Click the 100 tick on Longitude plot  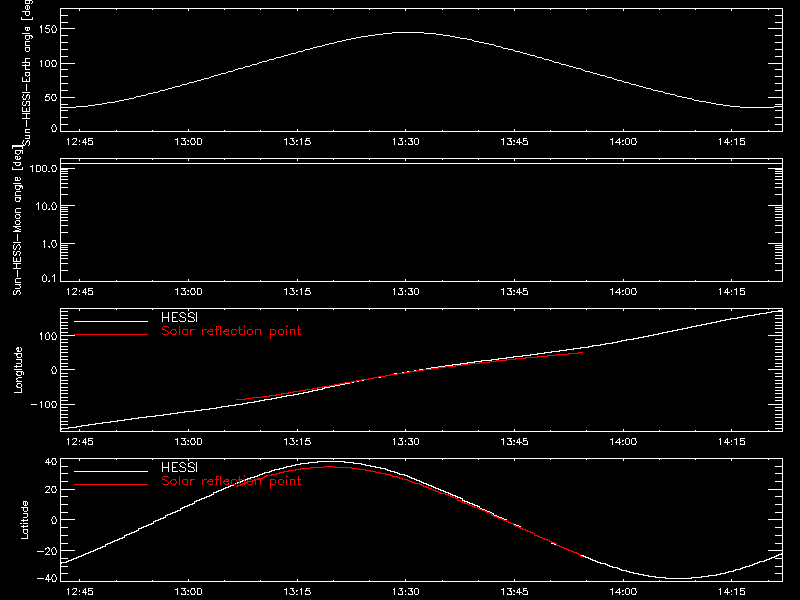pos(47,336)
